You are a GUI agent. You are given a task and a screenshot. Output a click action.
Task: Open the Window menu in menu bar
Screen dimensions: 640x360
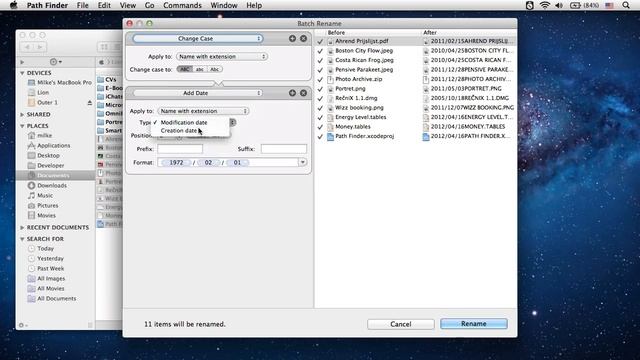[224, 5]
